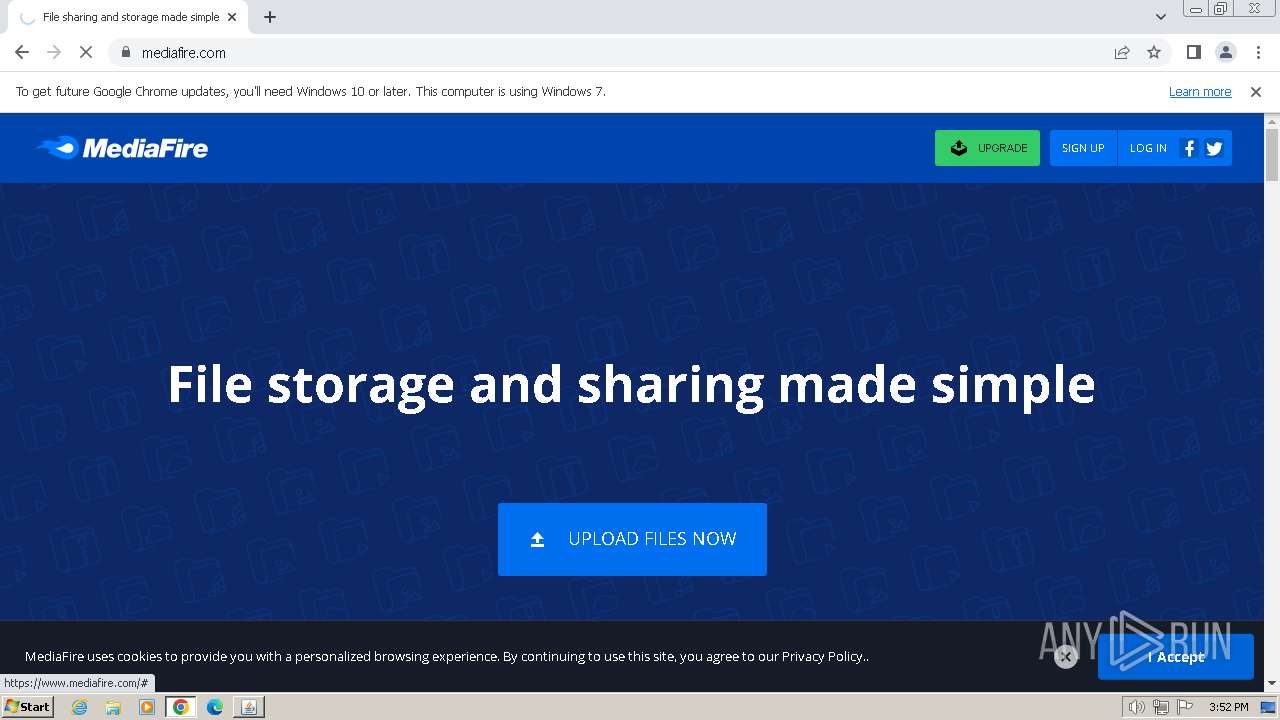Open the Windows Start menu
Image resolution: width=1280 pixels, height=720 pixels.
click(27, 706)
